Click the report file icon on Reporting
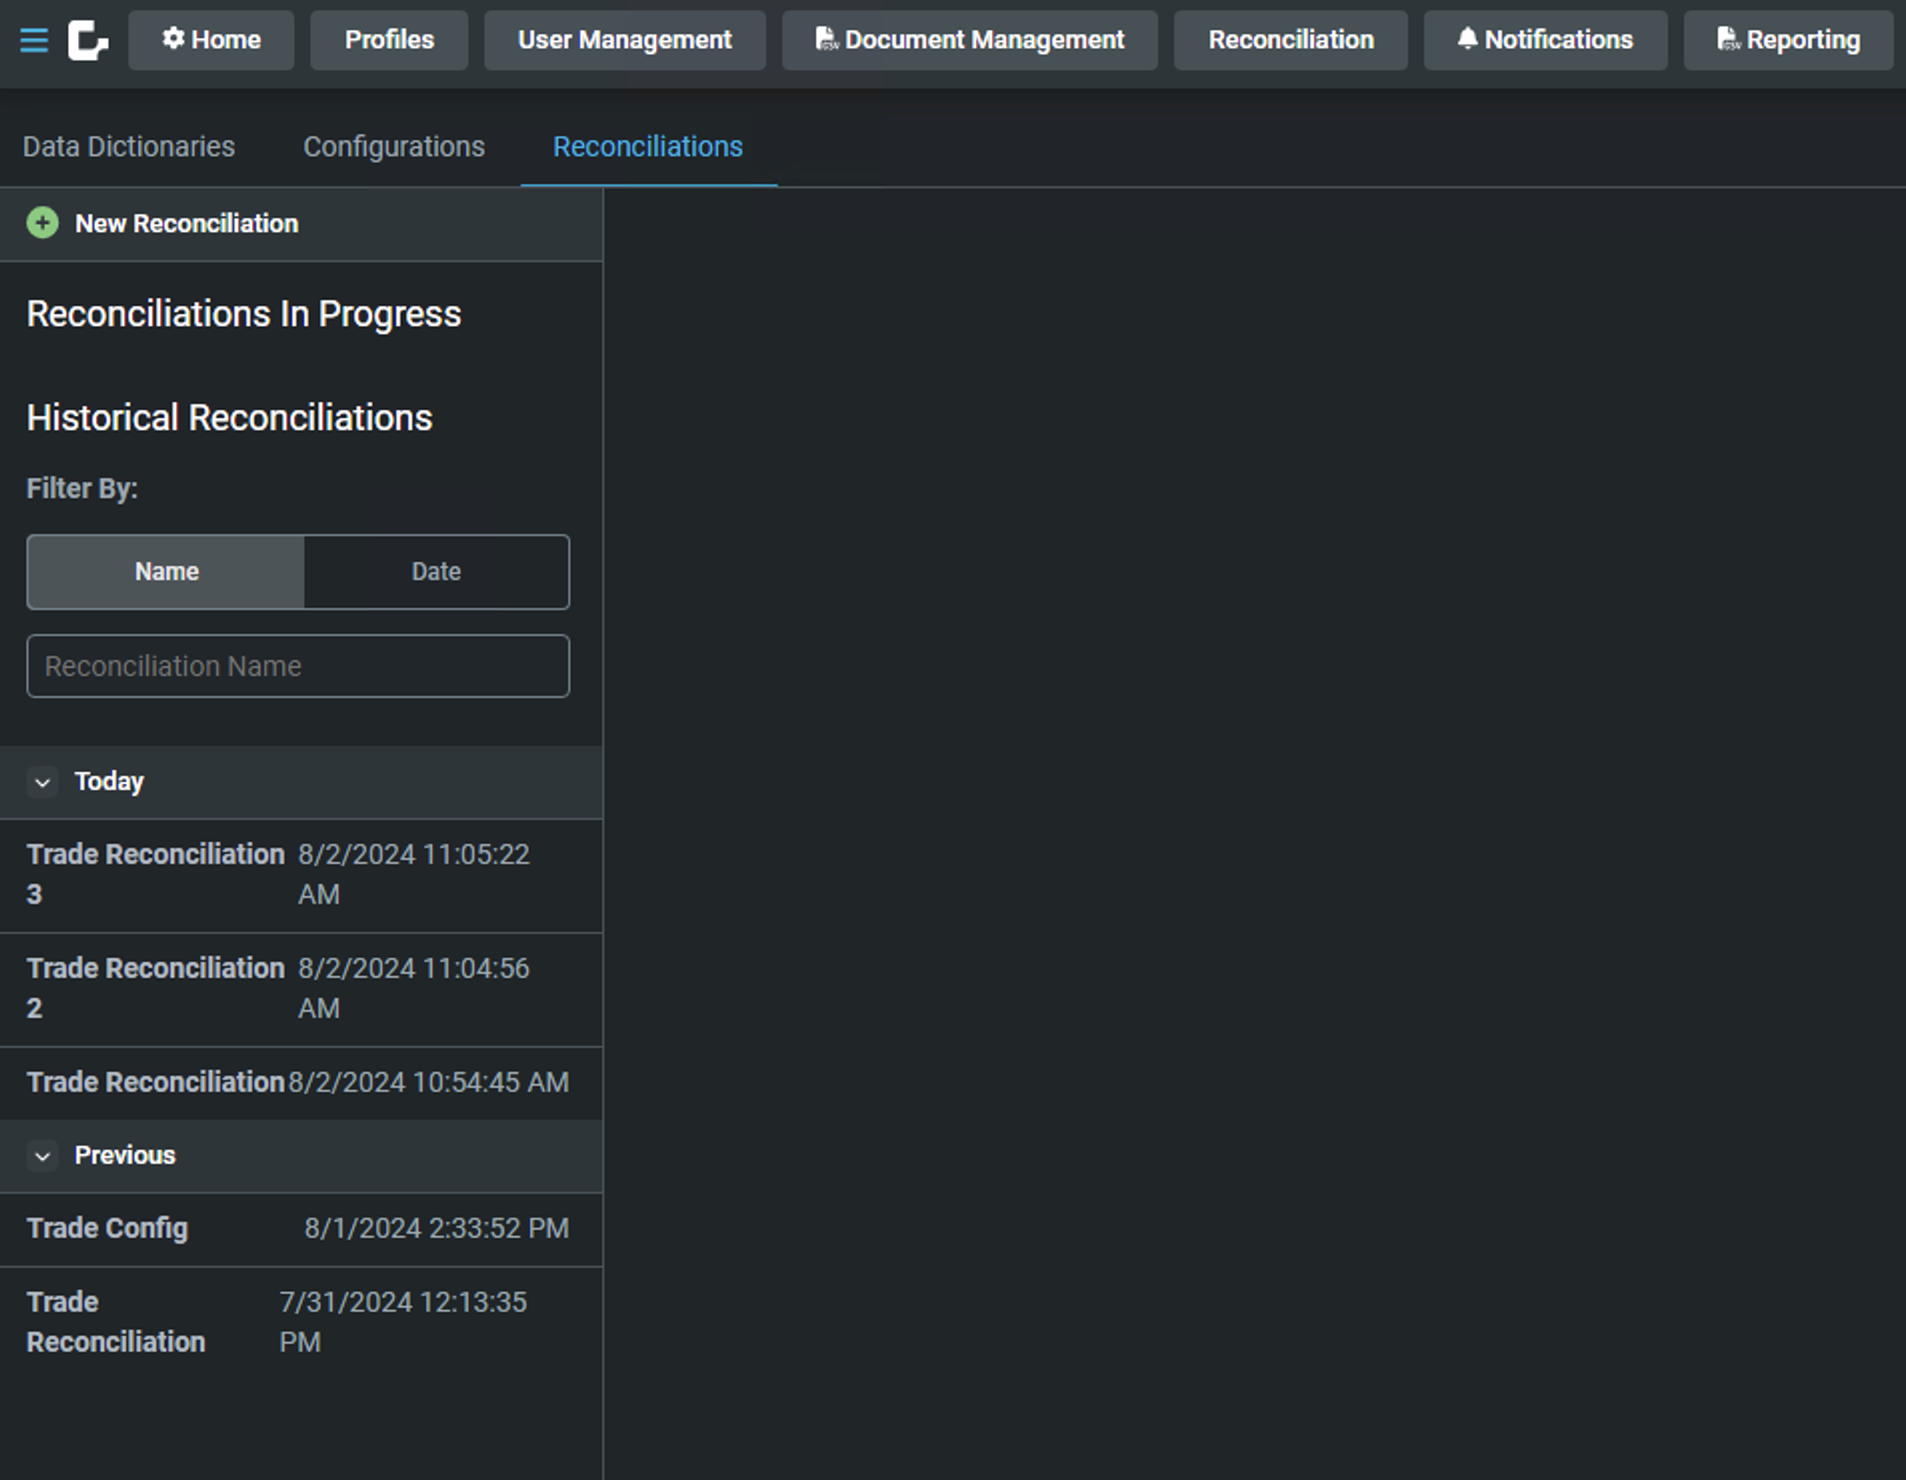Image resolution: width=1906 pixels, height=1480 pixels. (x=1728, y=39)
